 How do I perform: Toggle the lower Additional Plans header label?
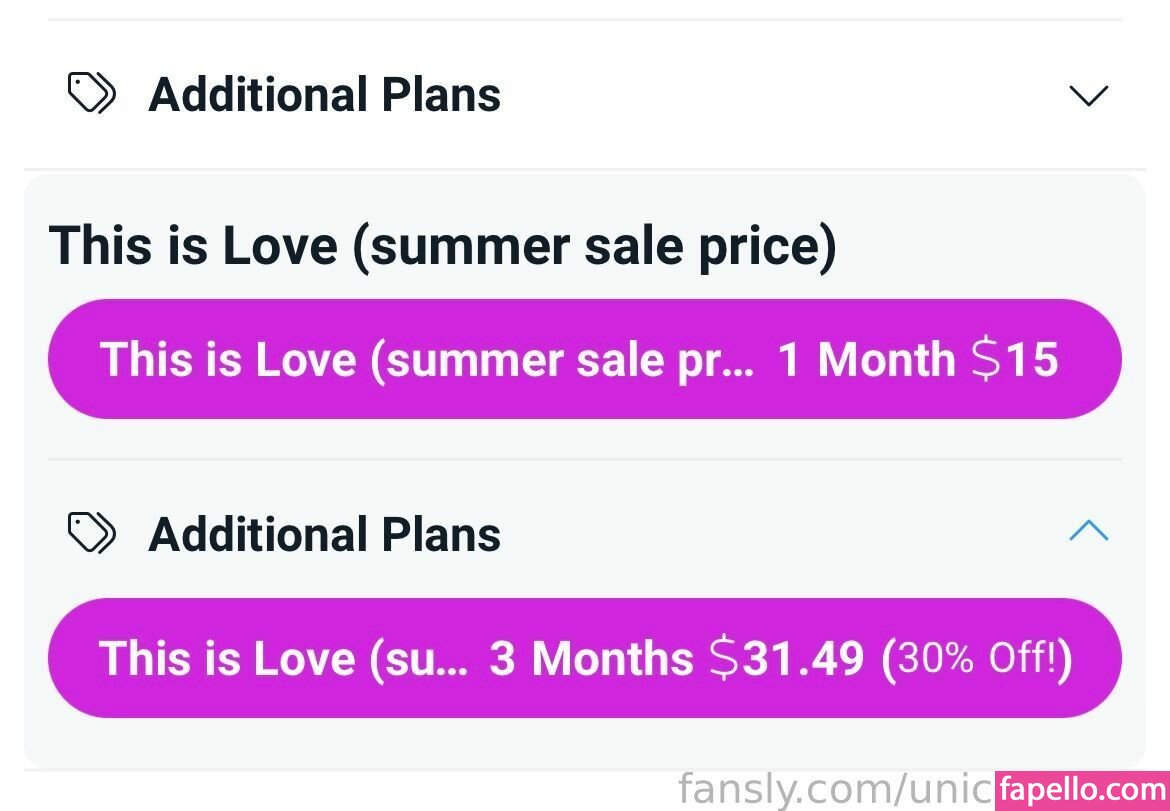pyautogui.click(x=324, y=534)
